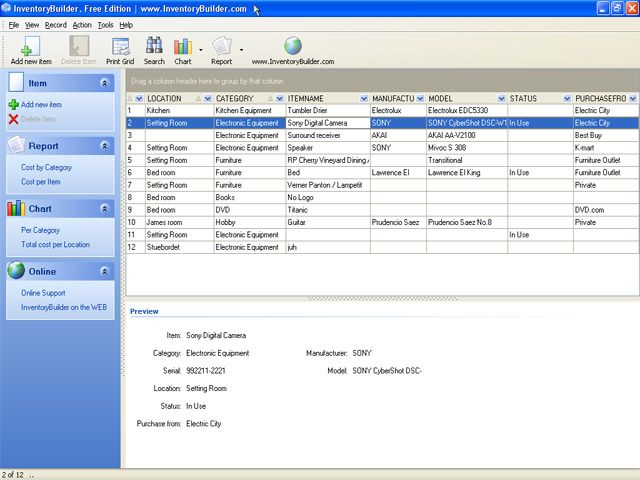640x480 pixels.
Task: Click the Add new item toolbar icon
Action: pos(31,46)
